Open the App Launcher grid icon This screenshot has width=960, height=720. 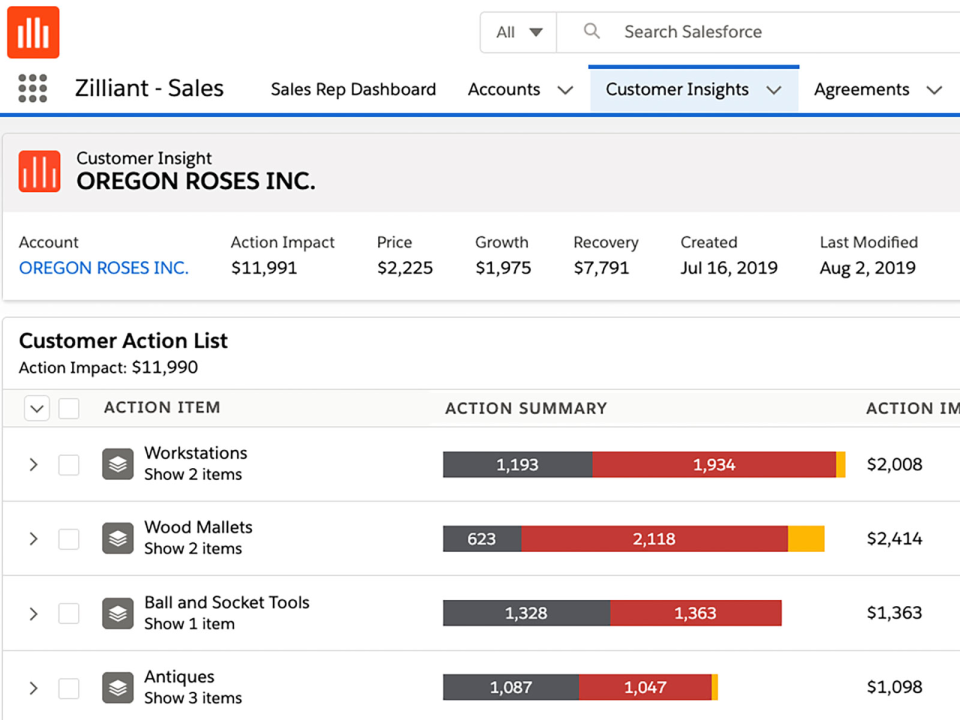coord(33,89)
